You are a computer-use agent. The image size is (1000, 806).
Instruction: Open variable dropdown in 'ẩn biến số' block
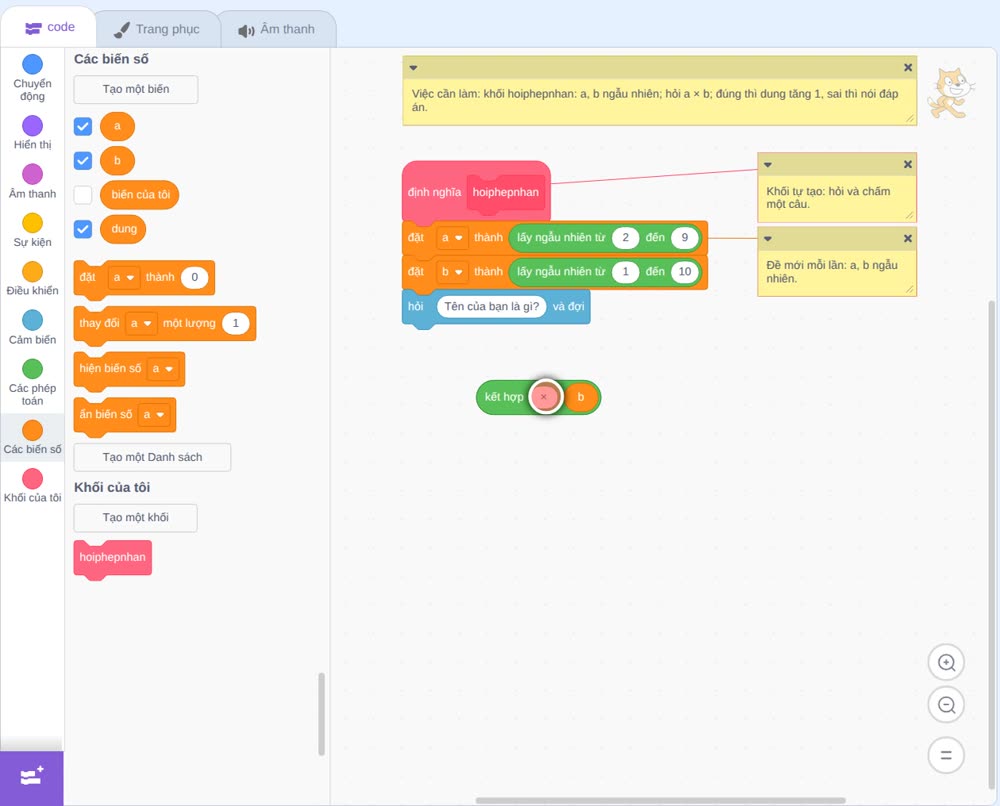click(x=154, y=414)
